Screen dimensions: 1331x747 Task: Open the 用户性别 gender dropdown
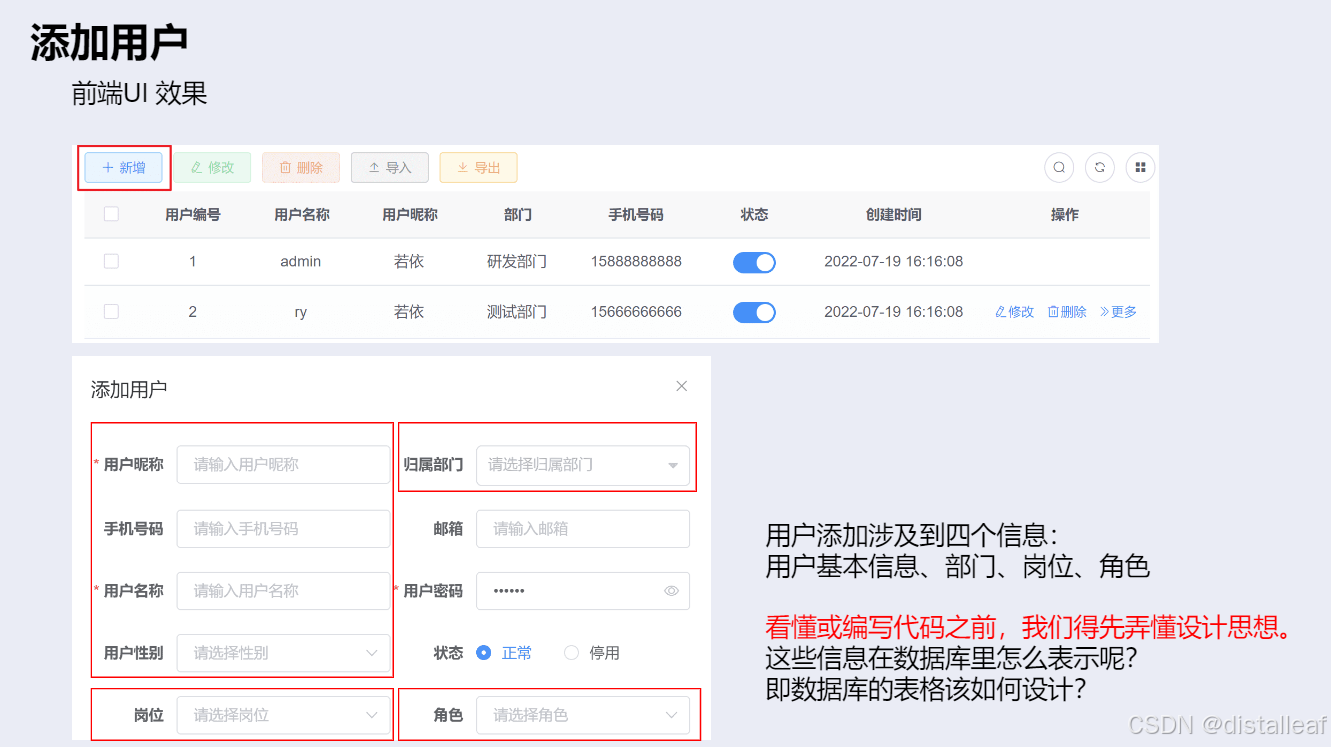click(x=283, y=652)
